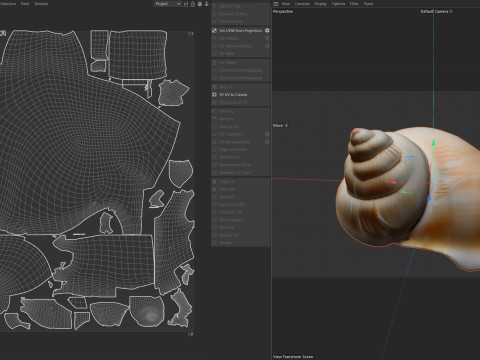Open UV Rectangularize settings gear
Viewport: 480px width, 360px height.
[267, 142]
